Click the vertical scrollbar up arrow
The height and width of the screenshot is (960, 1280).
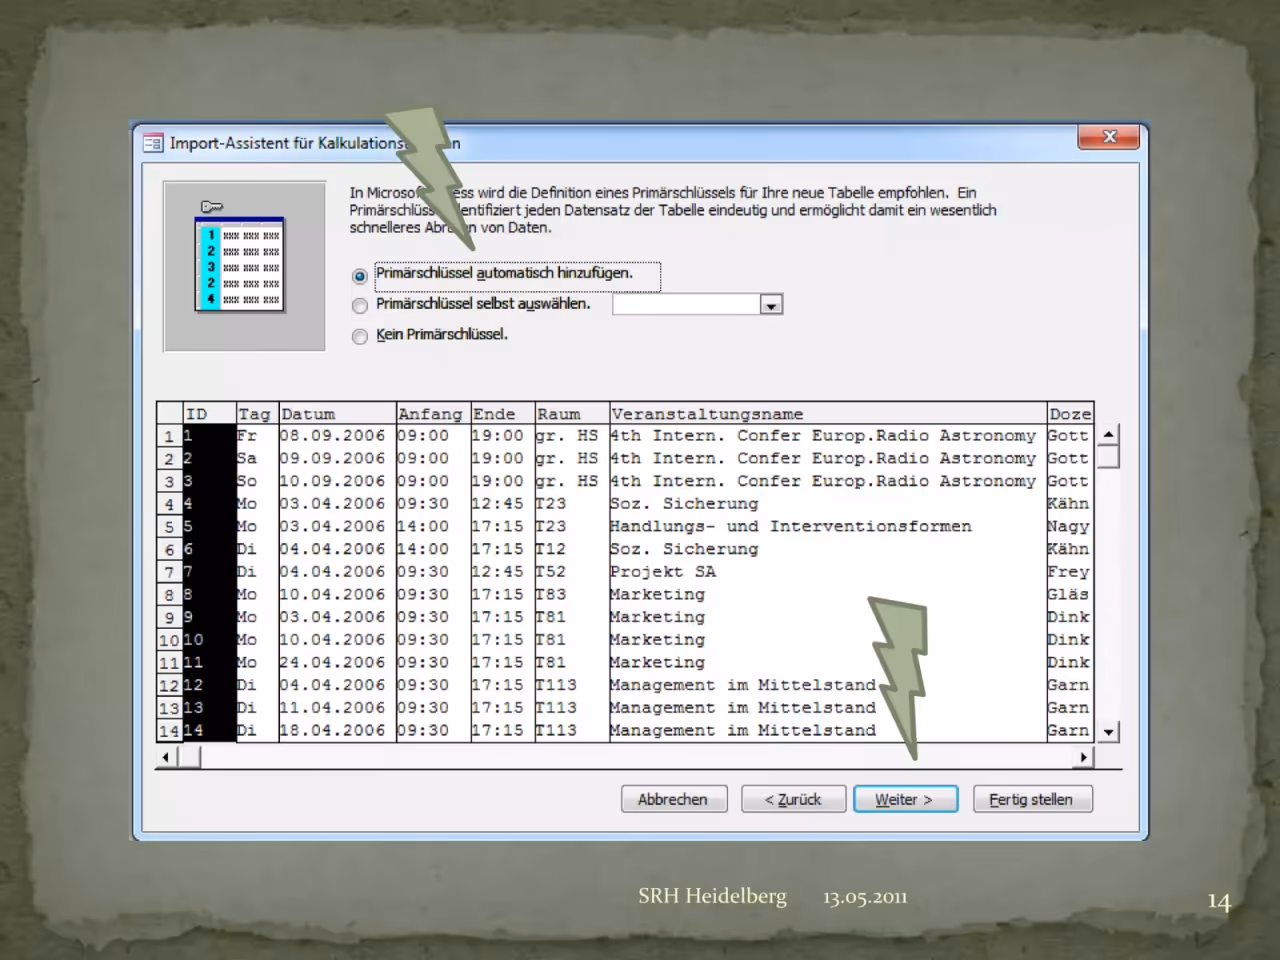[1108, 434]
